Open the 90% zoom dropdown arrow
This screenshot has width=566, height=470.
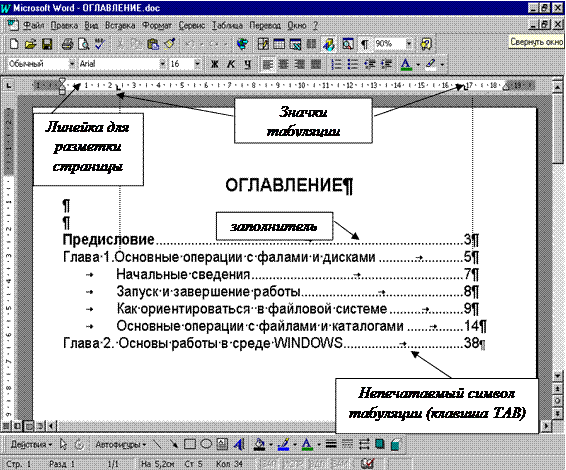[x=409, y=44]
